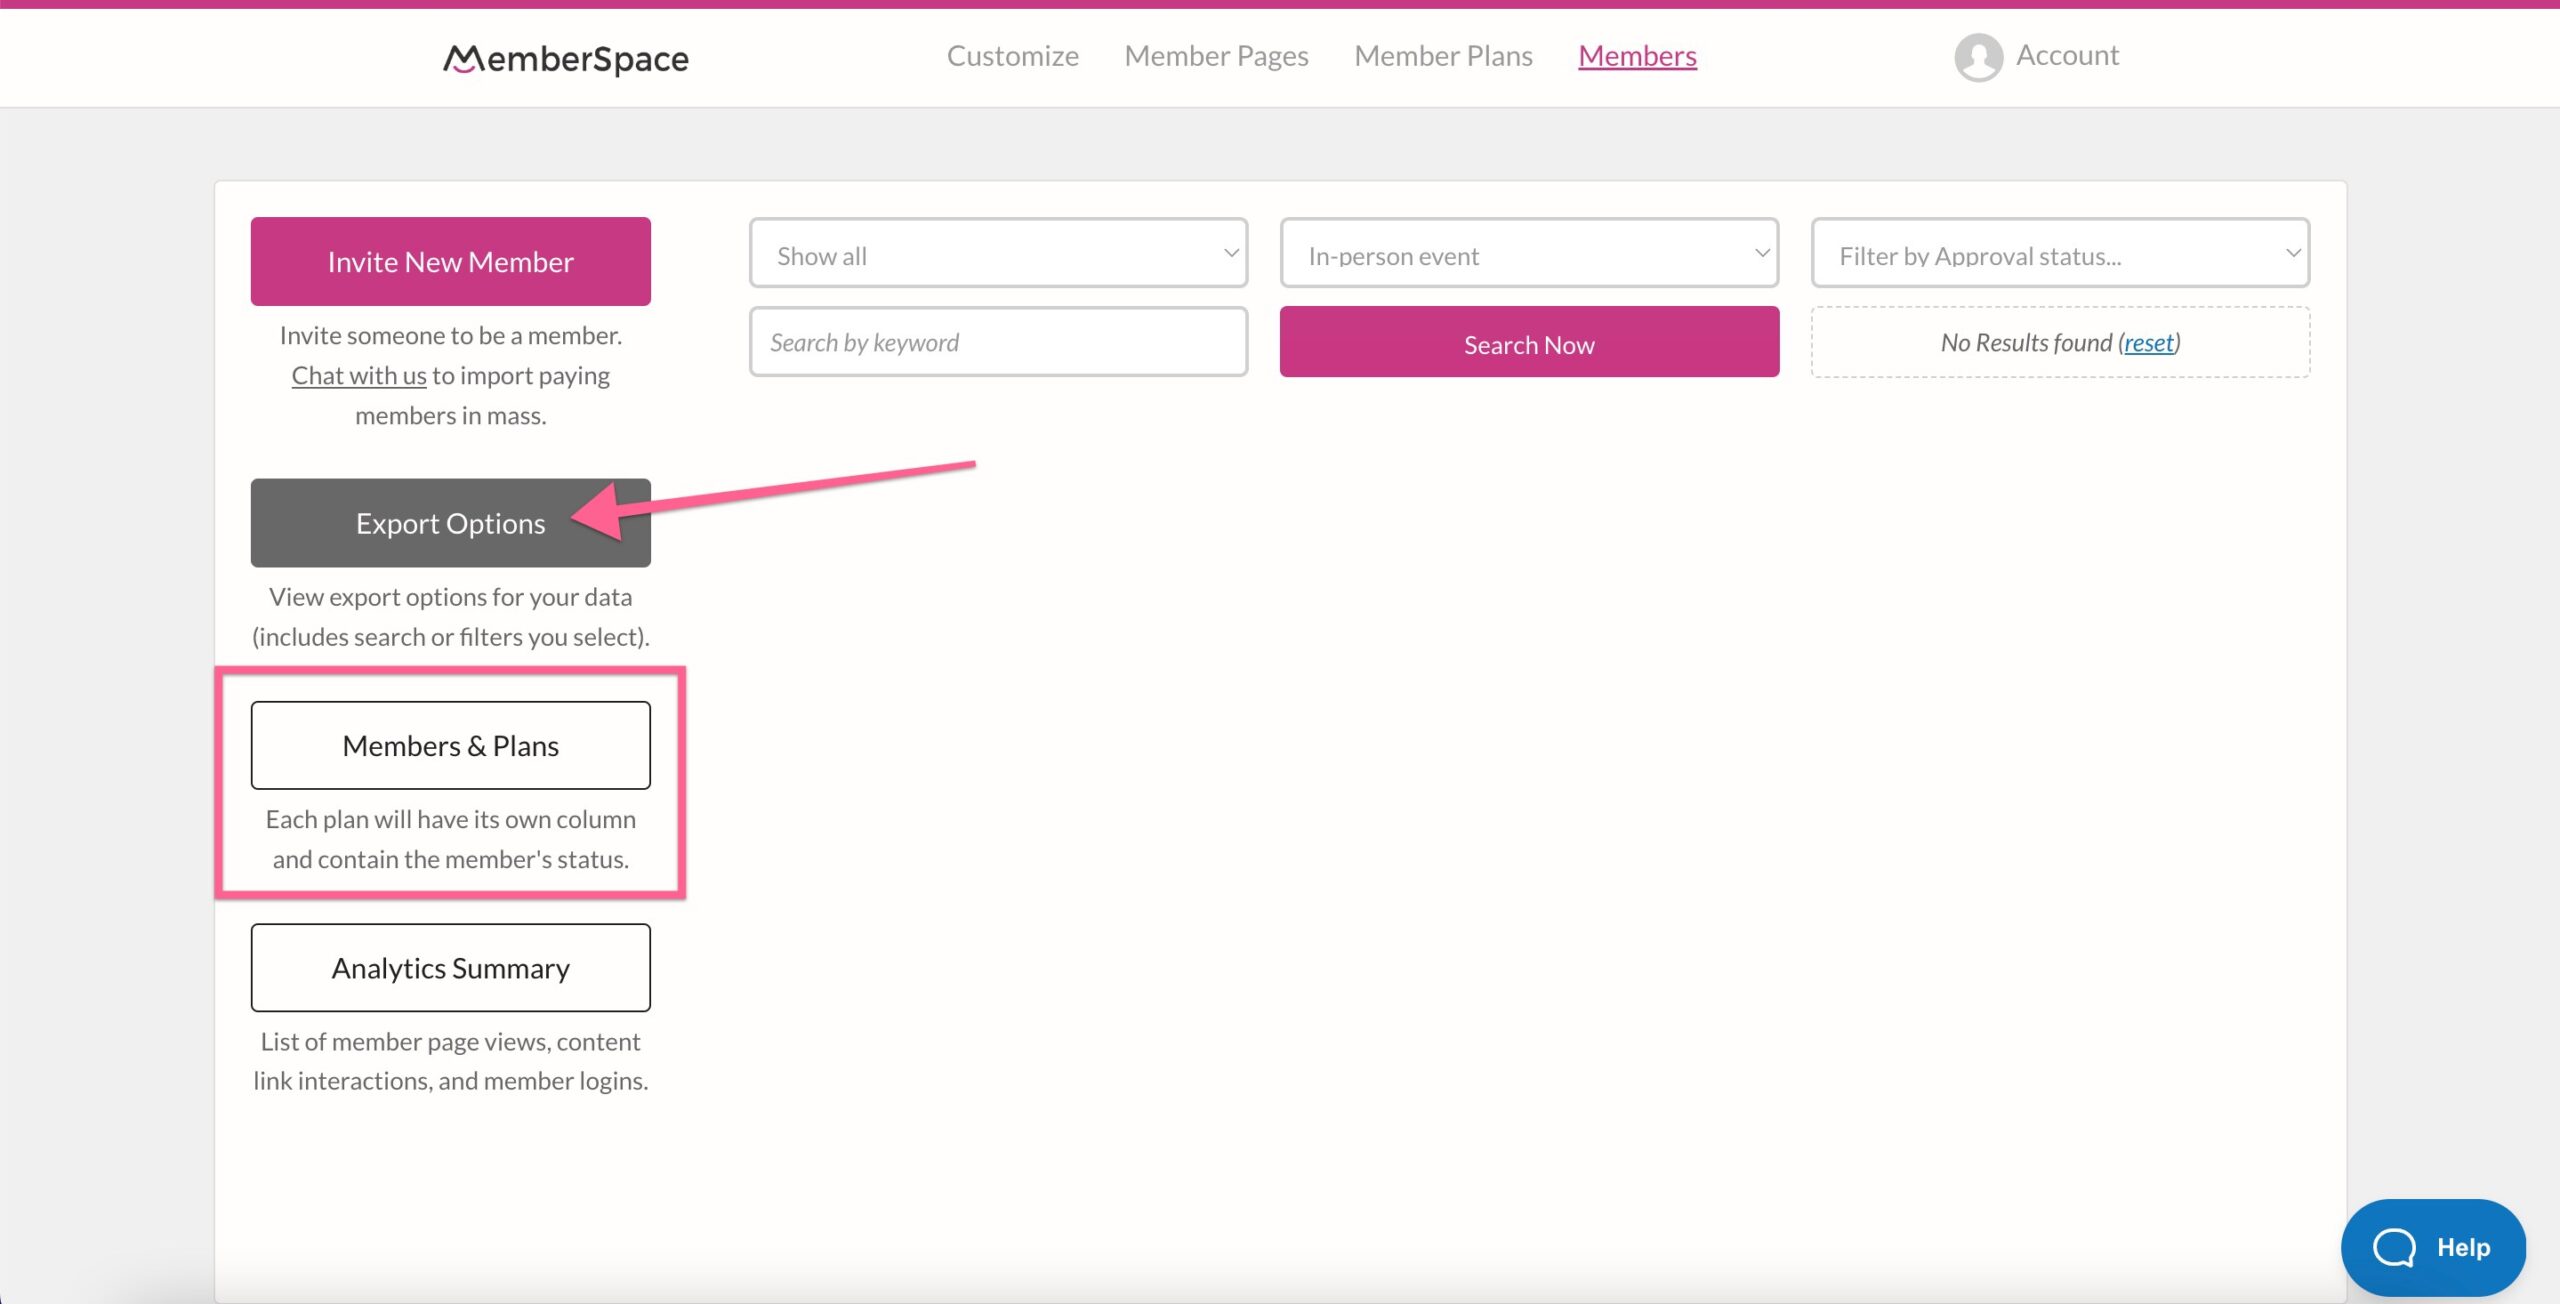
Task: Click the reset link
Action: click(x=2149, y=342)
